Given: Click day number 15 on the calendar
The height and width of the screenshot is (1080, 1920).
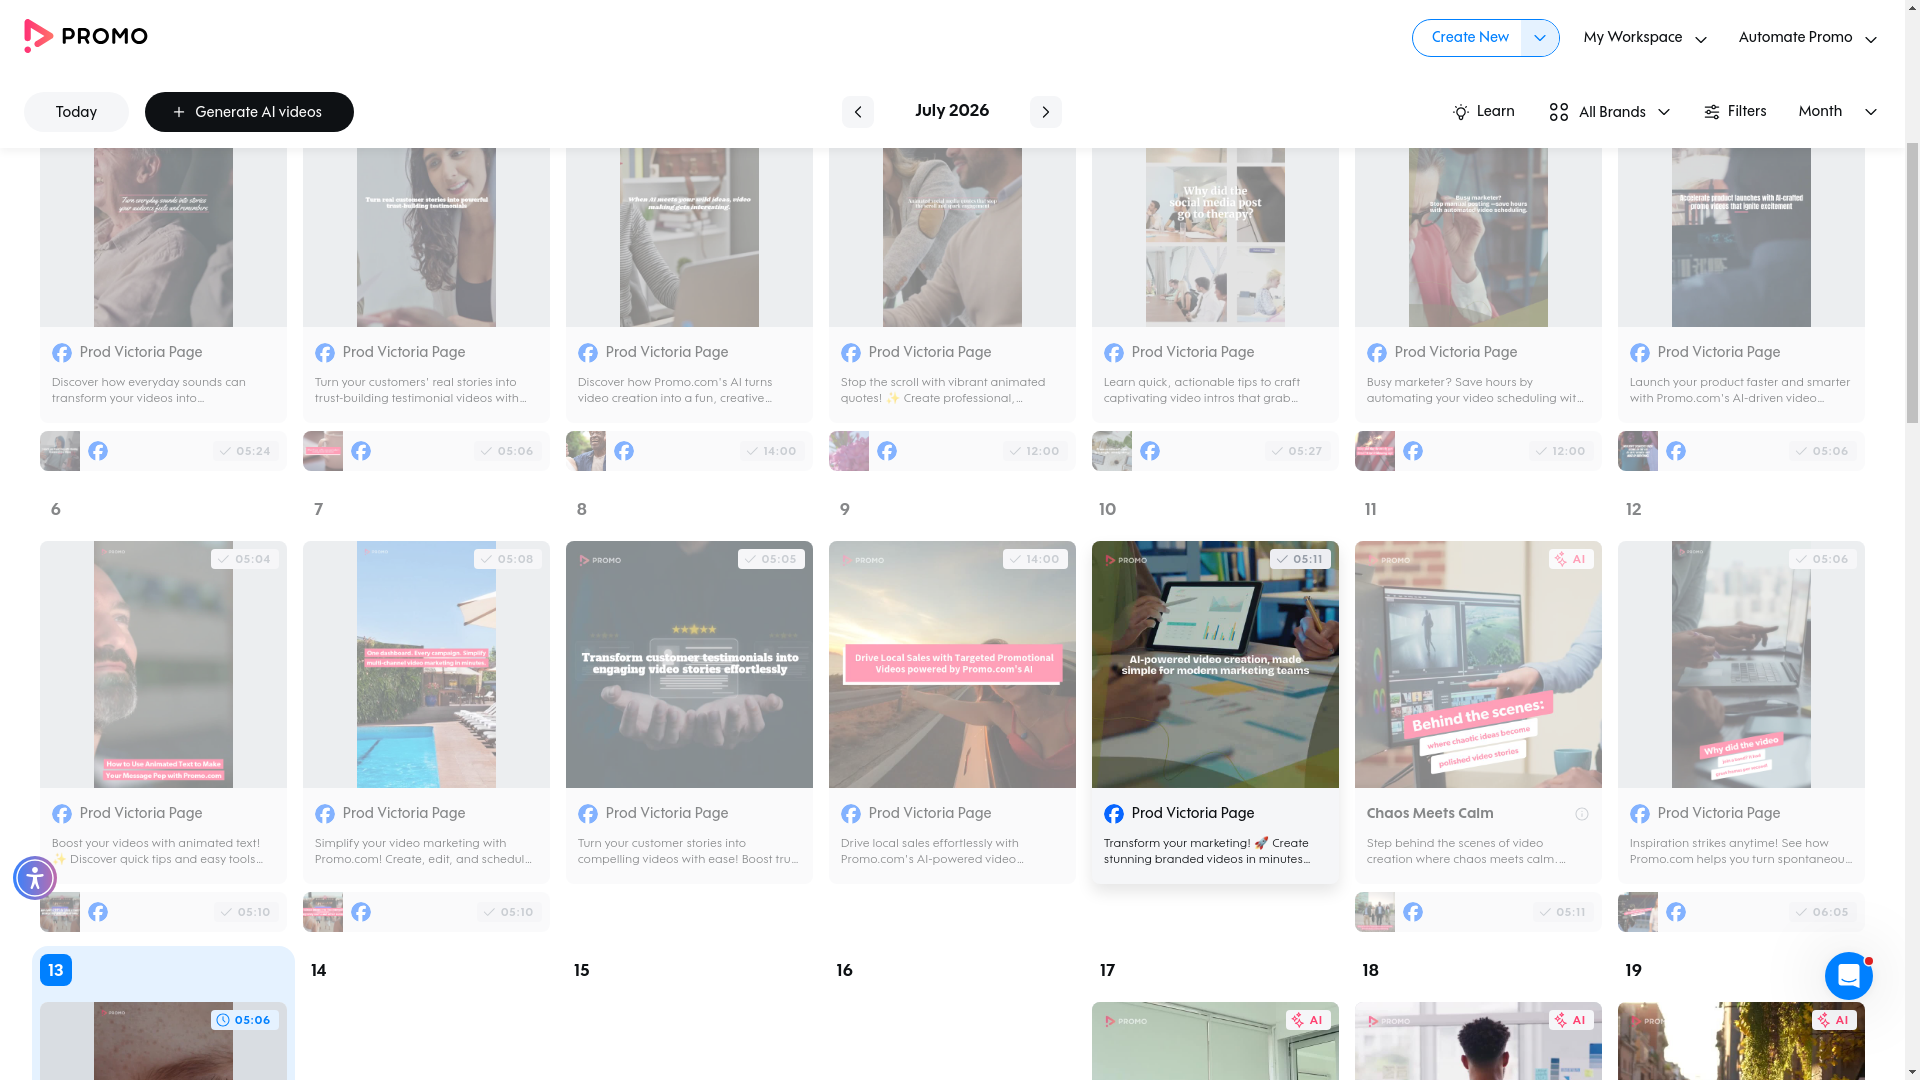Looking at the screenshot, I should pyautogui.click(x=582, y=971).
